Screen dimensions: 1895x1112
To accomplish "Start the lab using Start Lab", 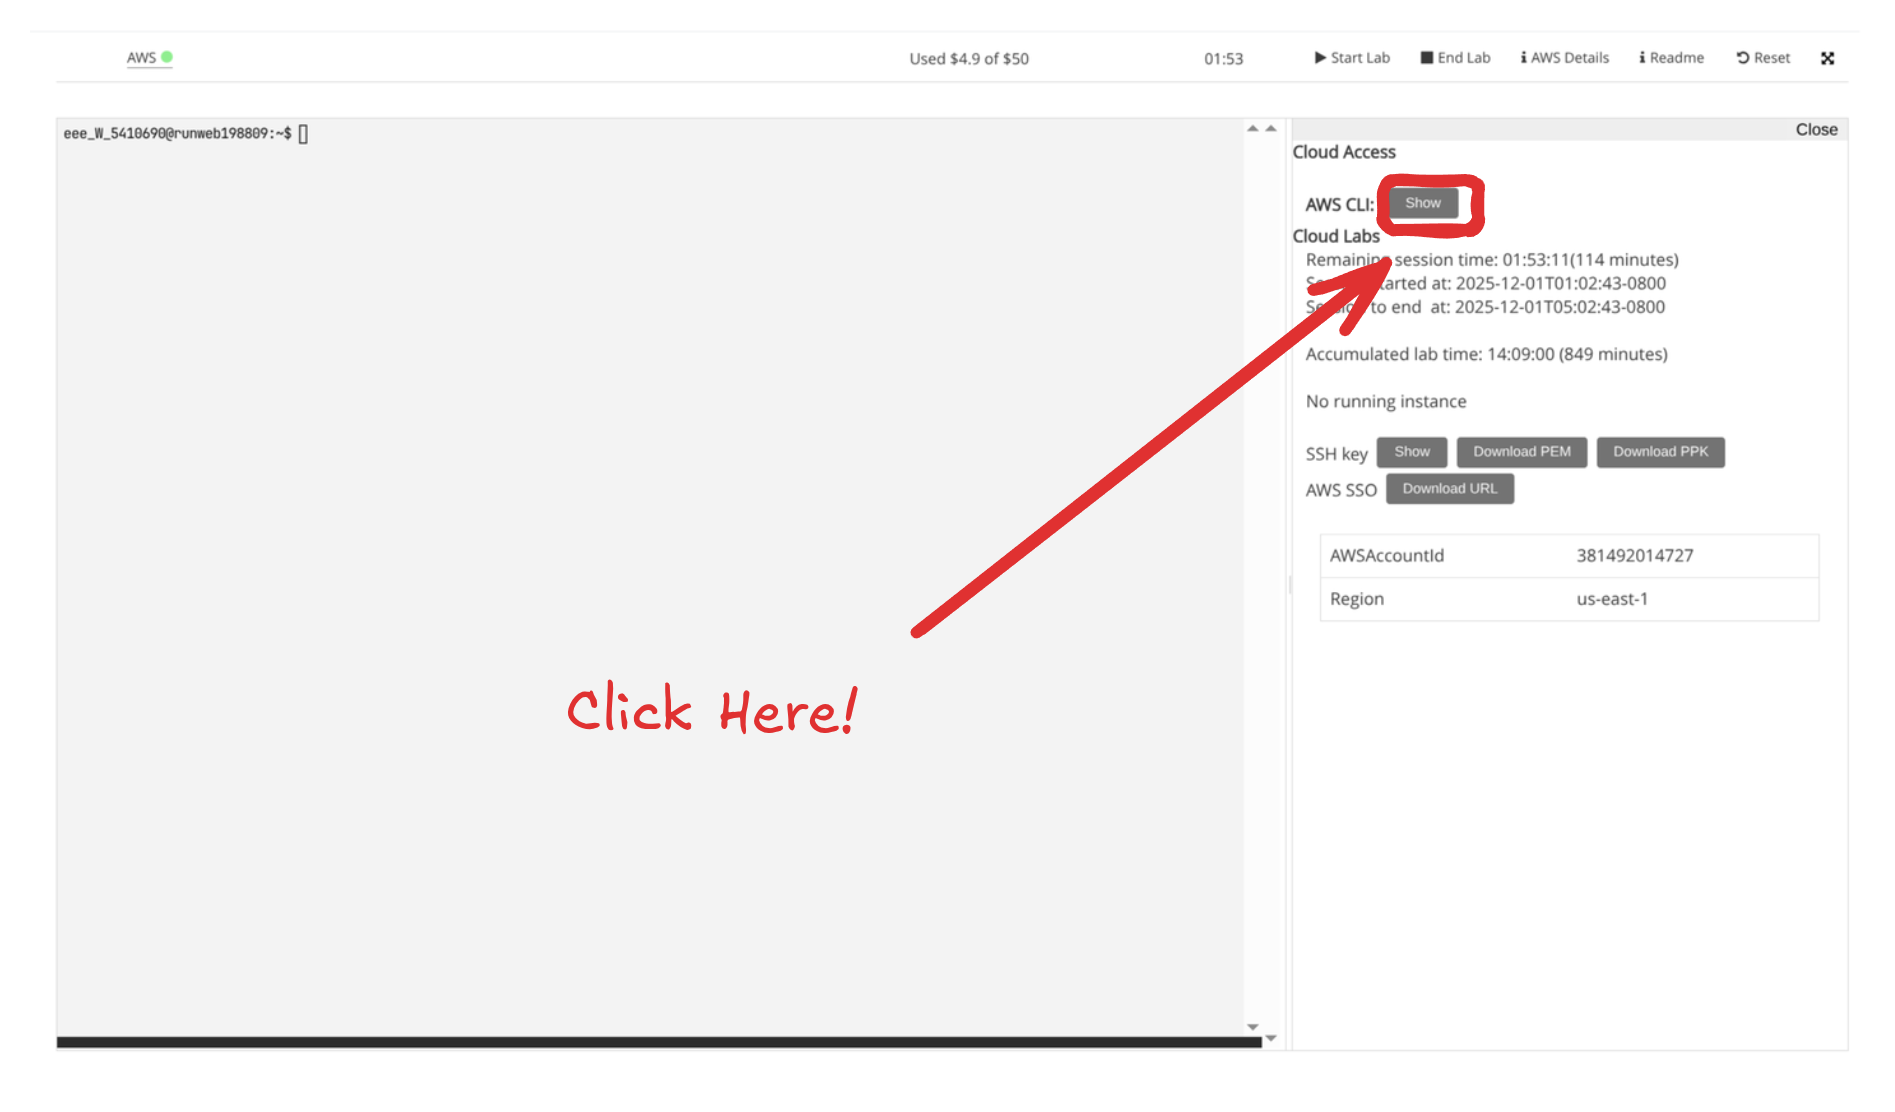I will point(1351,58).
